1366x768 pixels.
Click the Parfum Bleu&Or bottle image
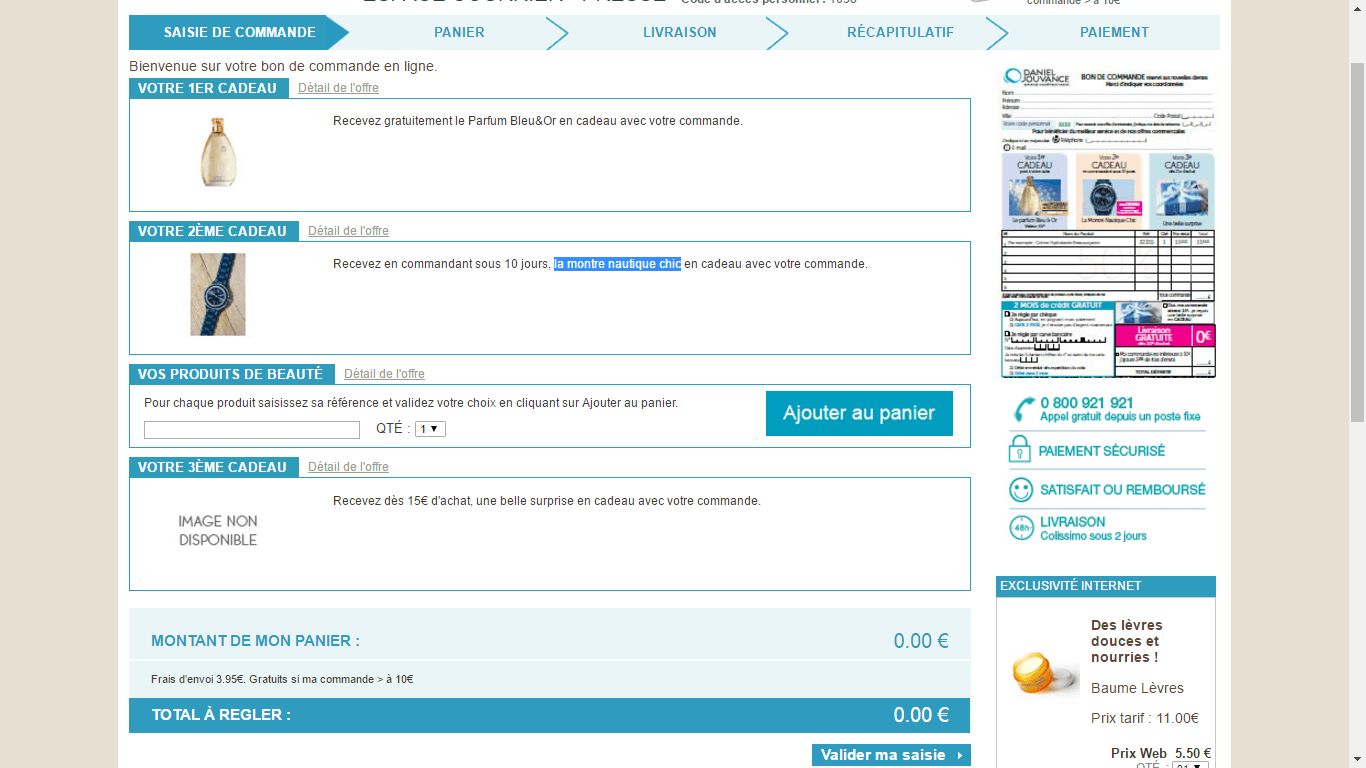tap(218, 152)
